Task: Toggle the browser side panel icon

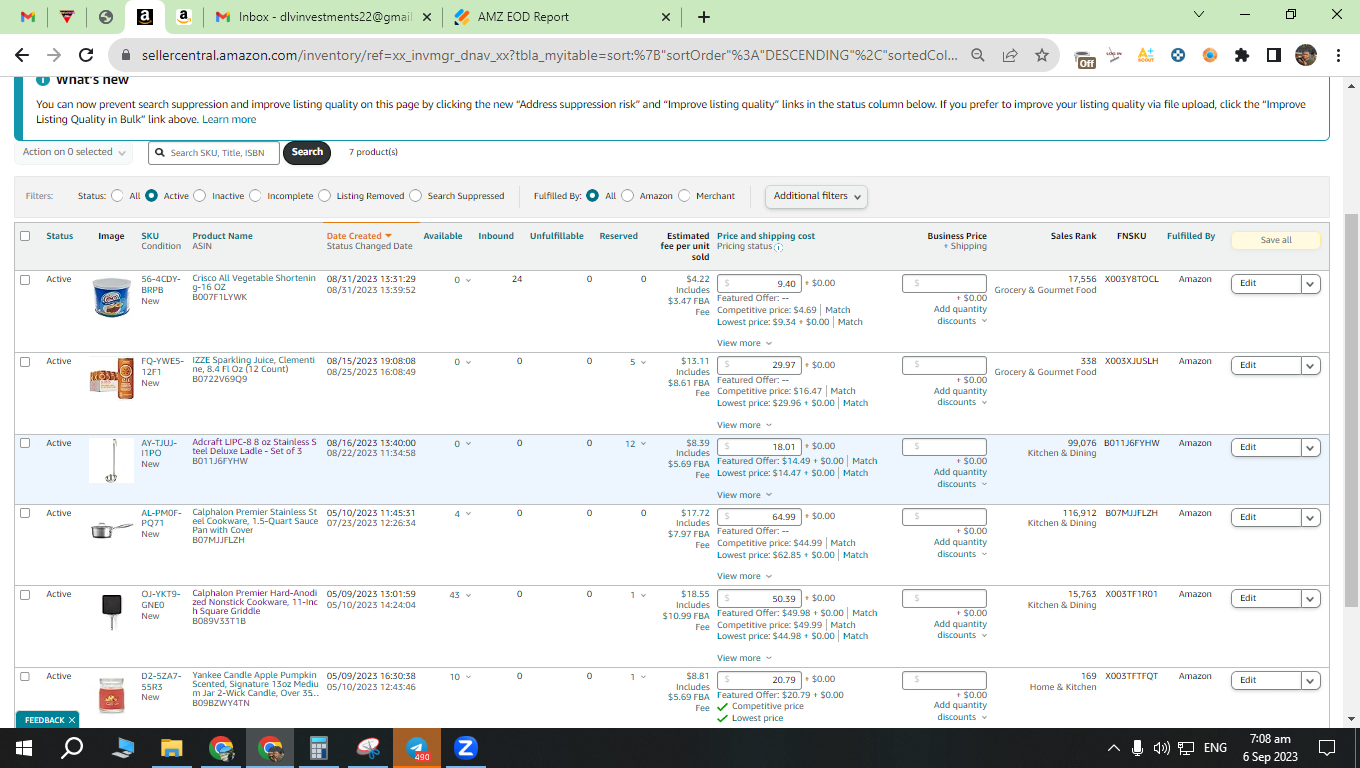Action: pos(1273,56)
